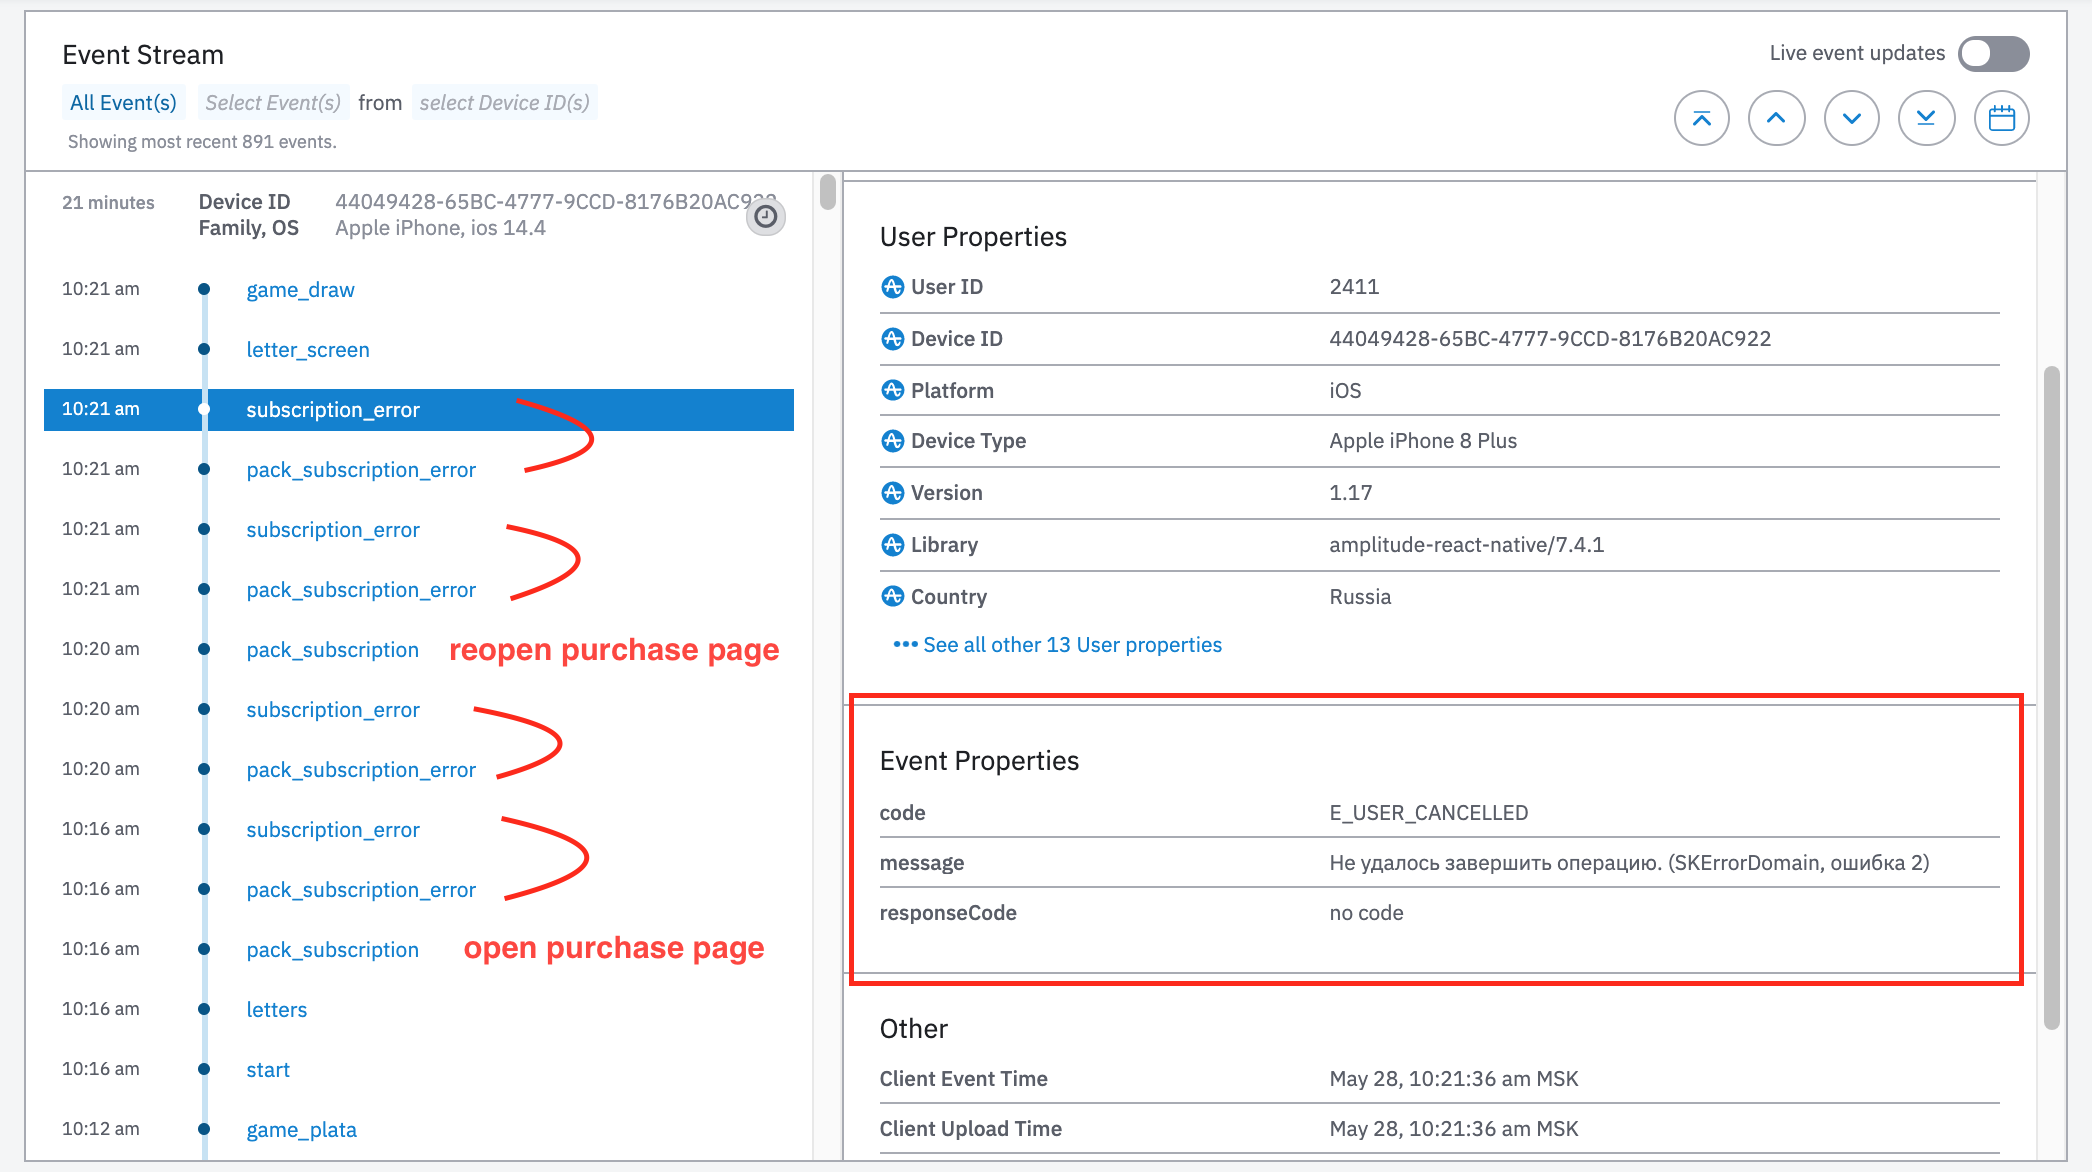Click the Amplitude icon beside Country property
This screenshot has height=1172, width=2092.
coord(892,596)
